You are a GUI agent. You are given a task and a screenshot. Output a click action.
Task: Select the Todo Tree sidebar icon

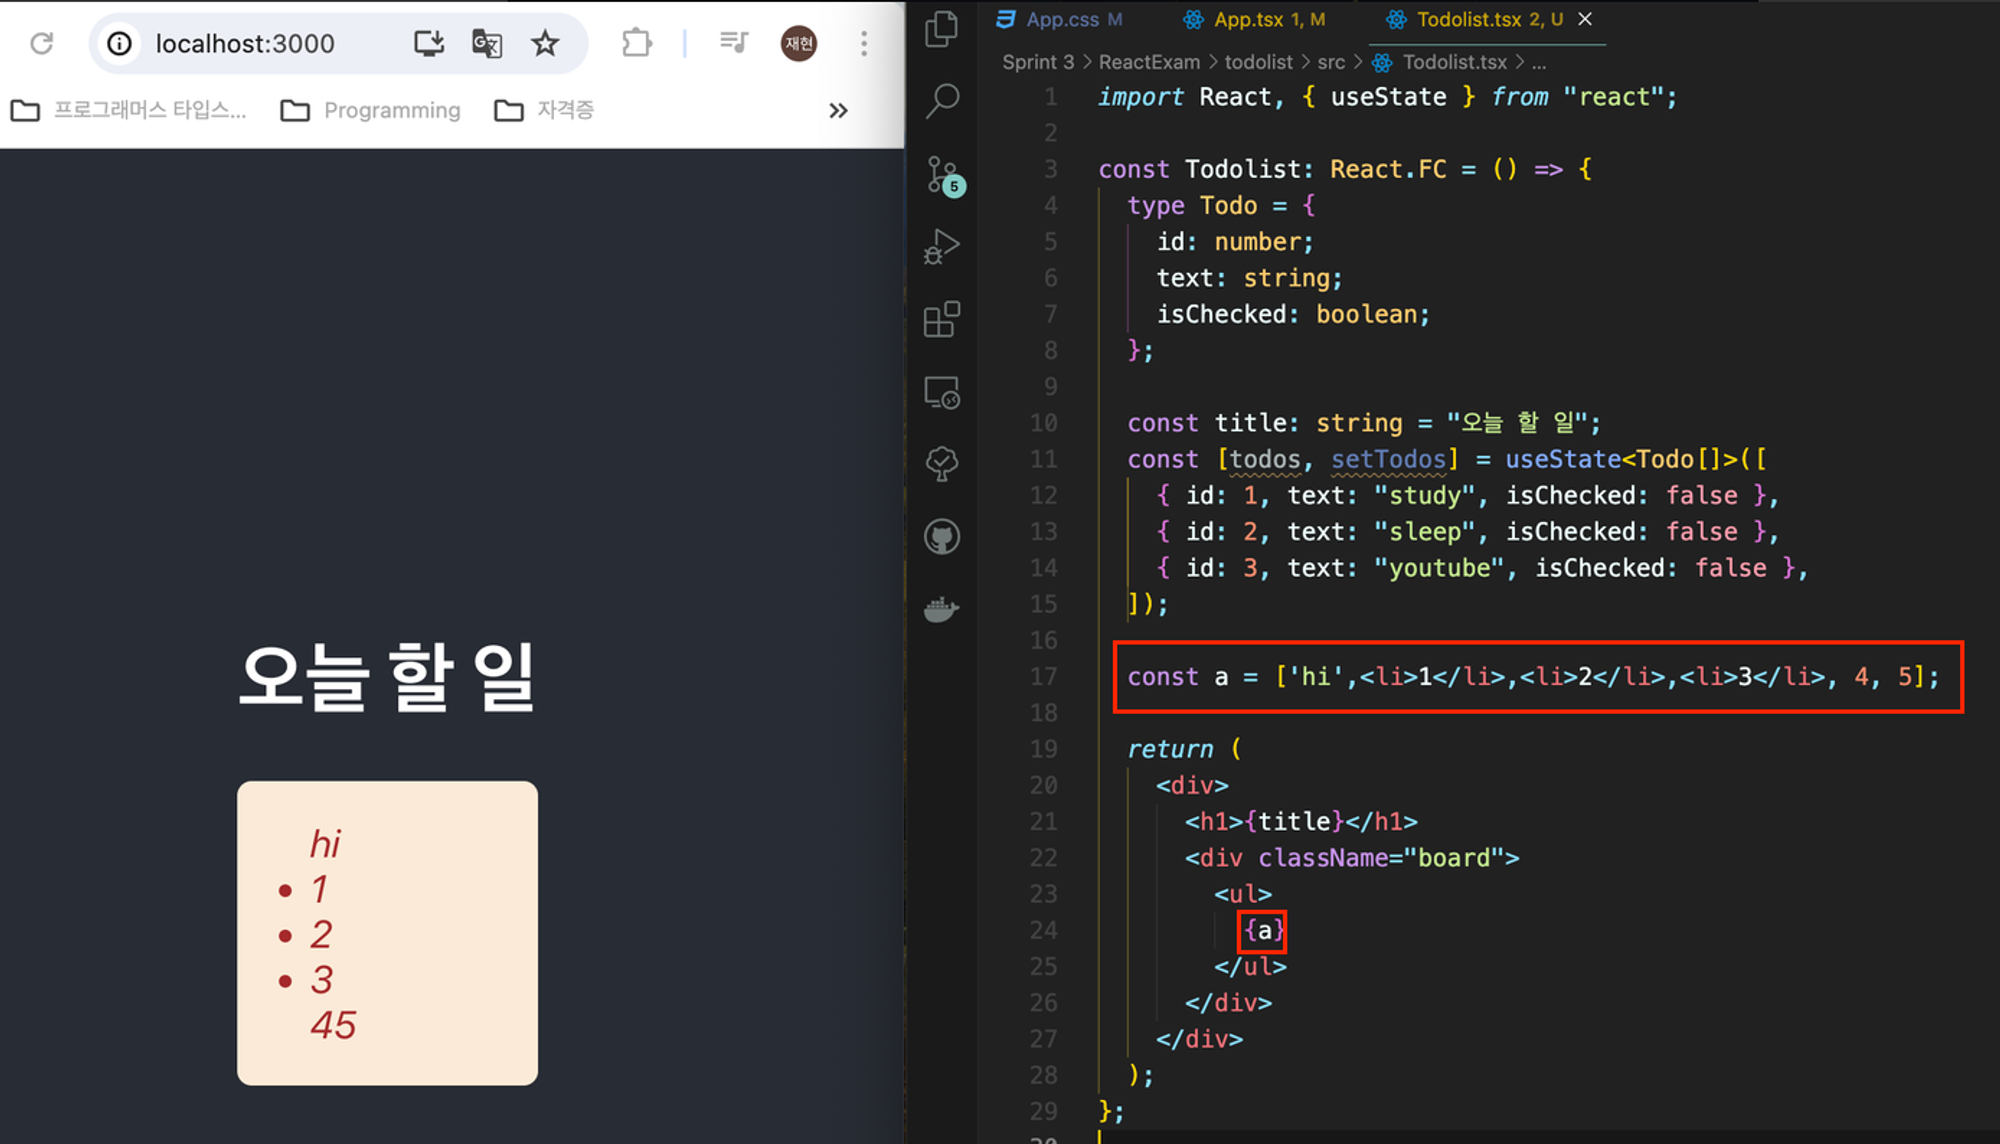941,463
